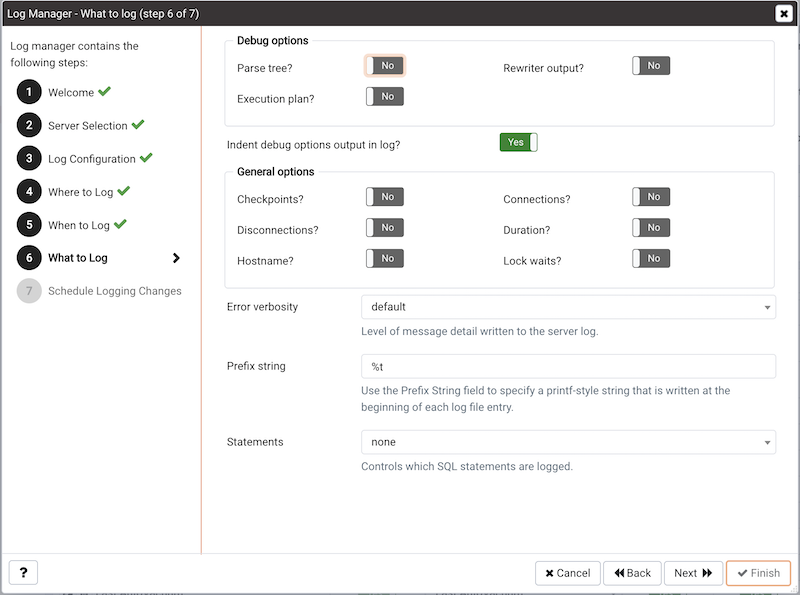The width and height of the screenshot is (800, 595).
Task: Cancel the Log Manager wizard
Action: coord(567,573)
